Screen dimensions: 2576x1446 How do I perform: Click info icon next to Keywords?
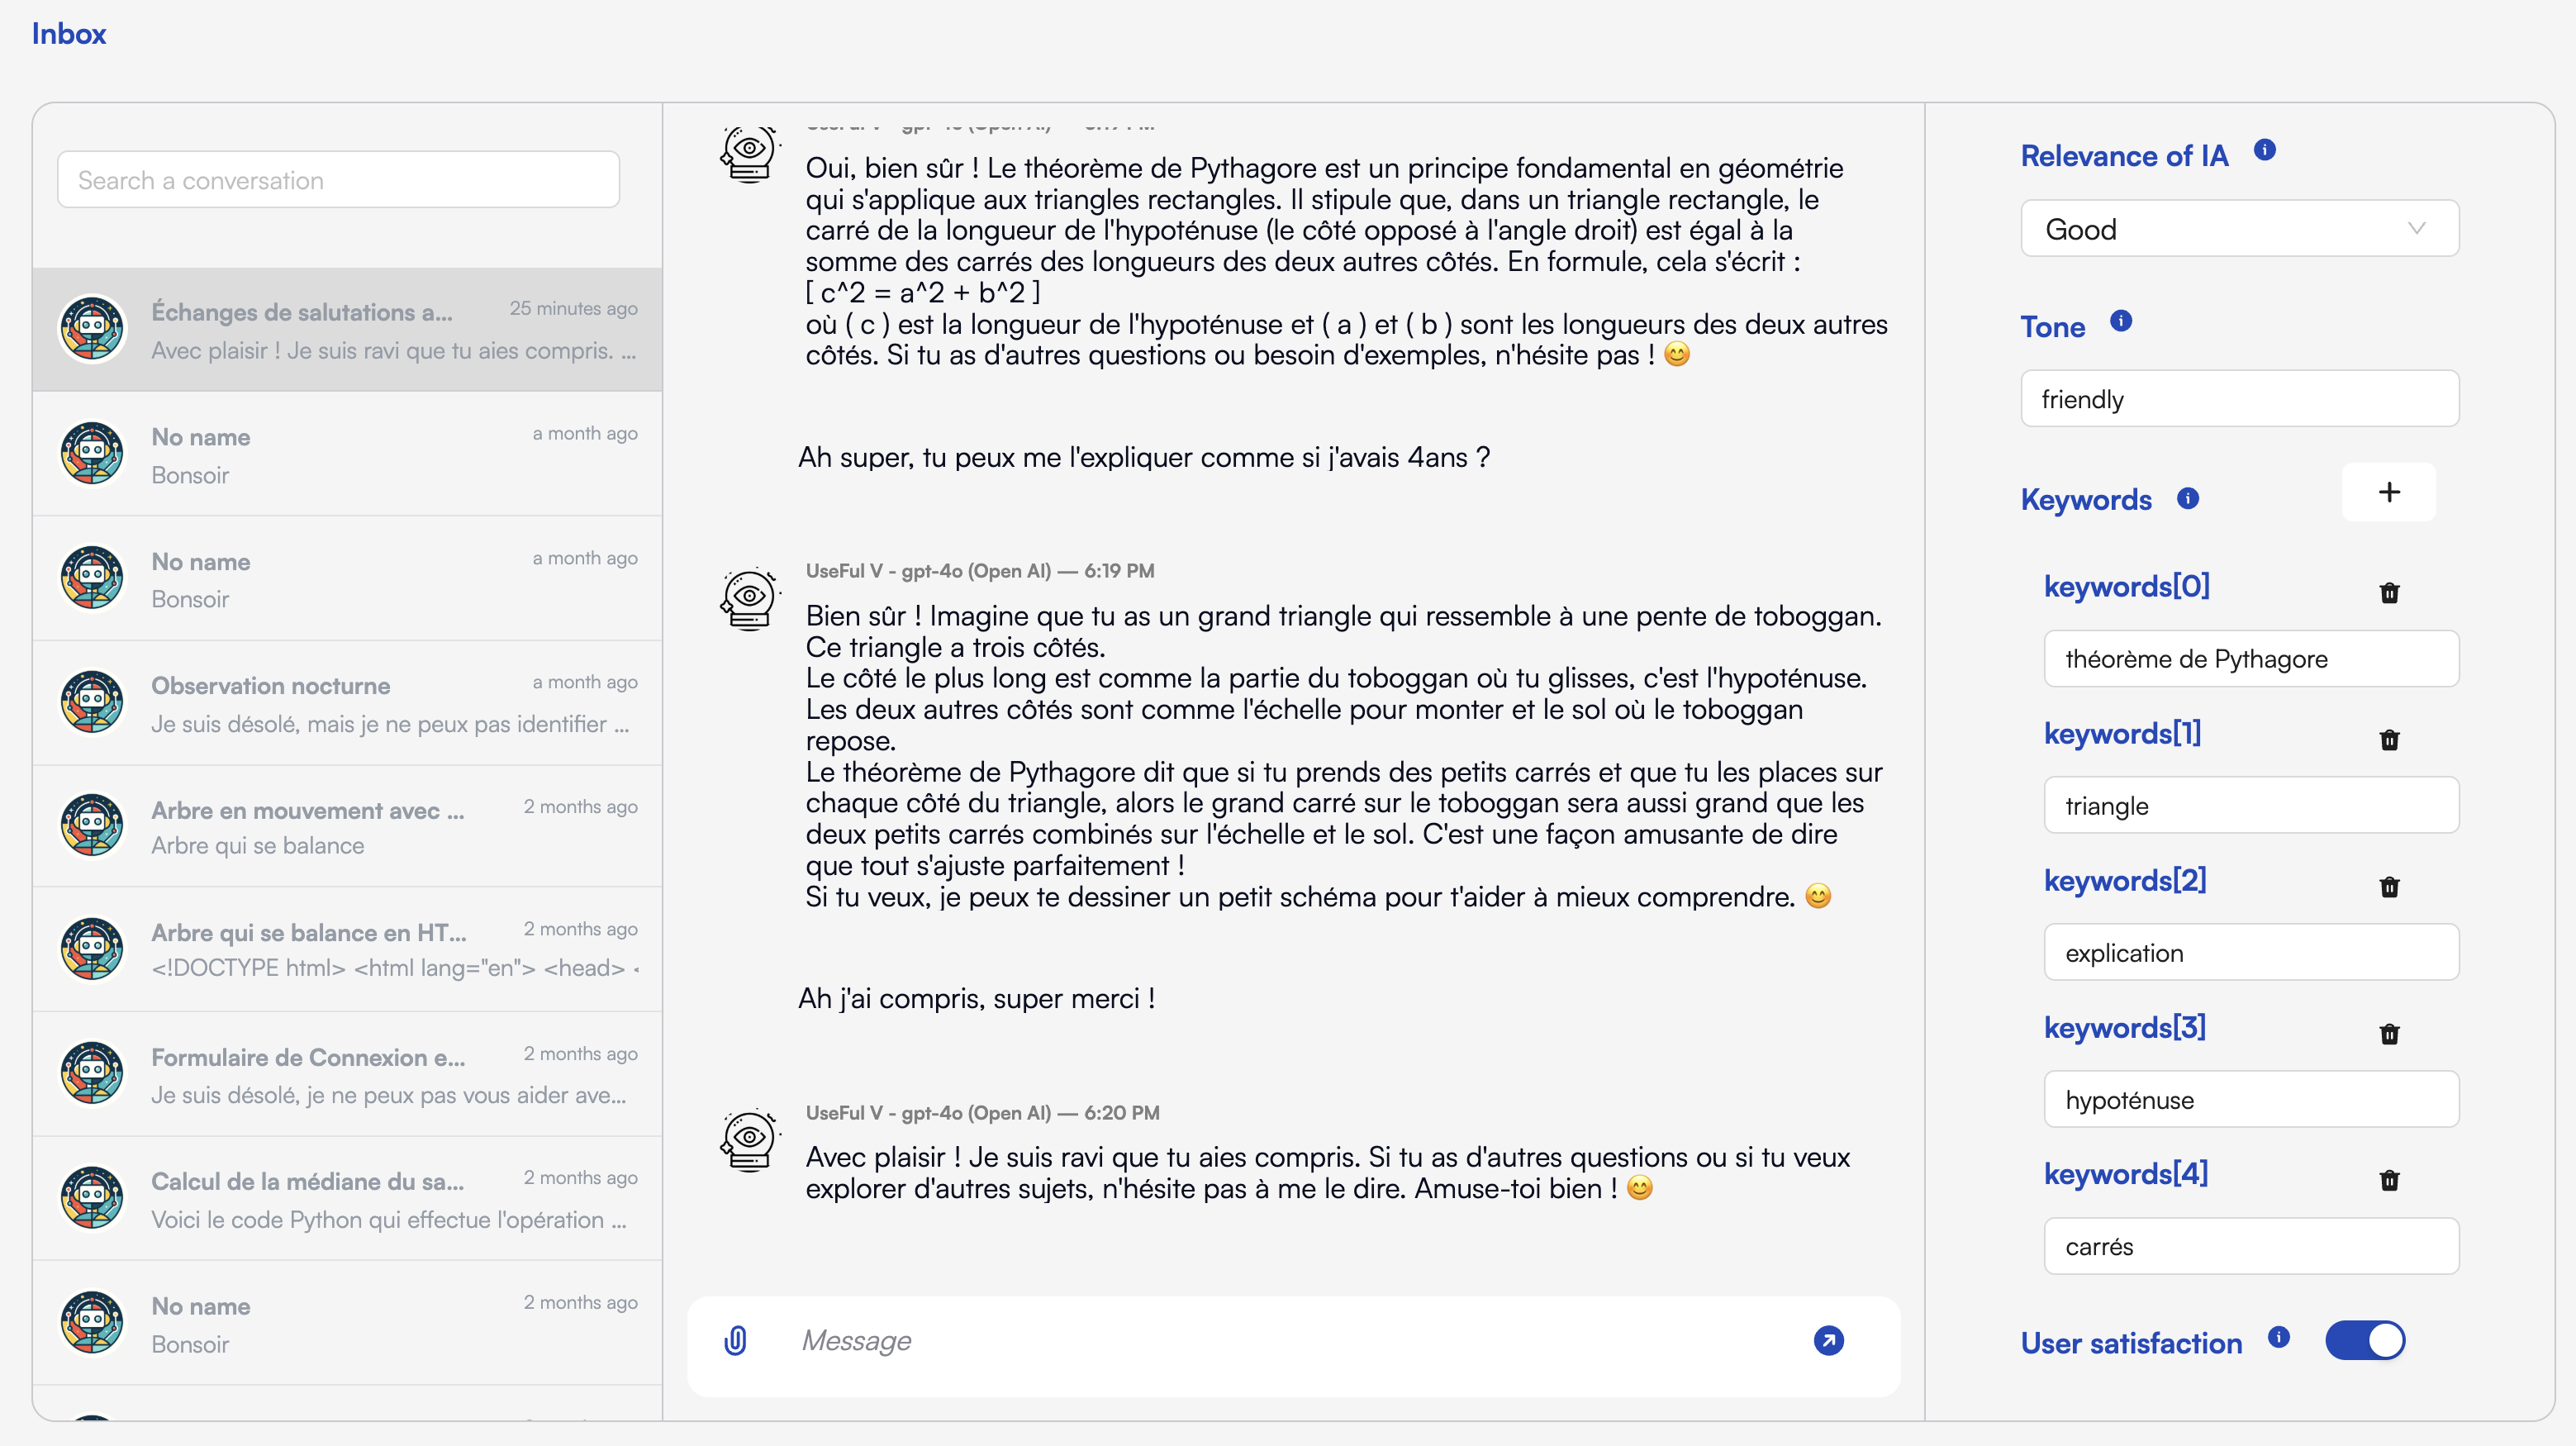tap(2188, 498)
